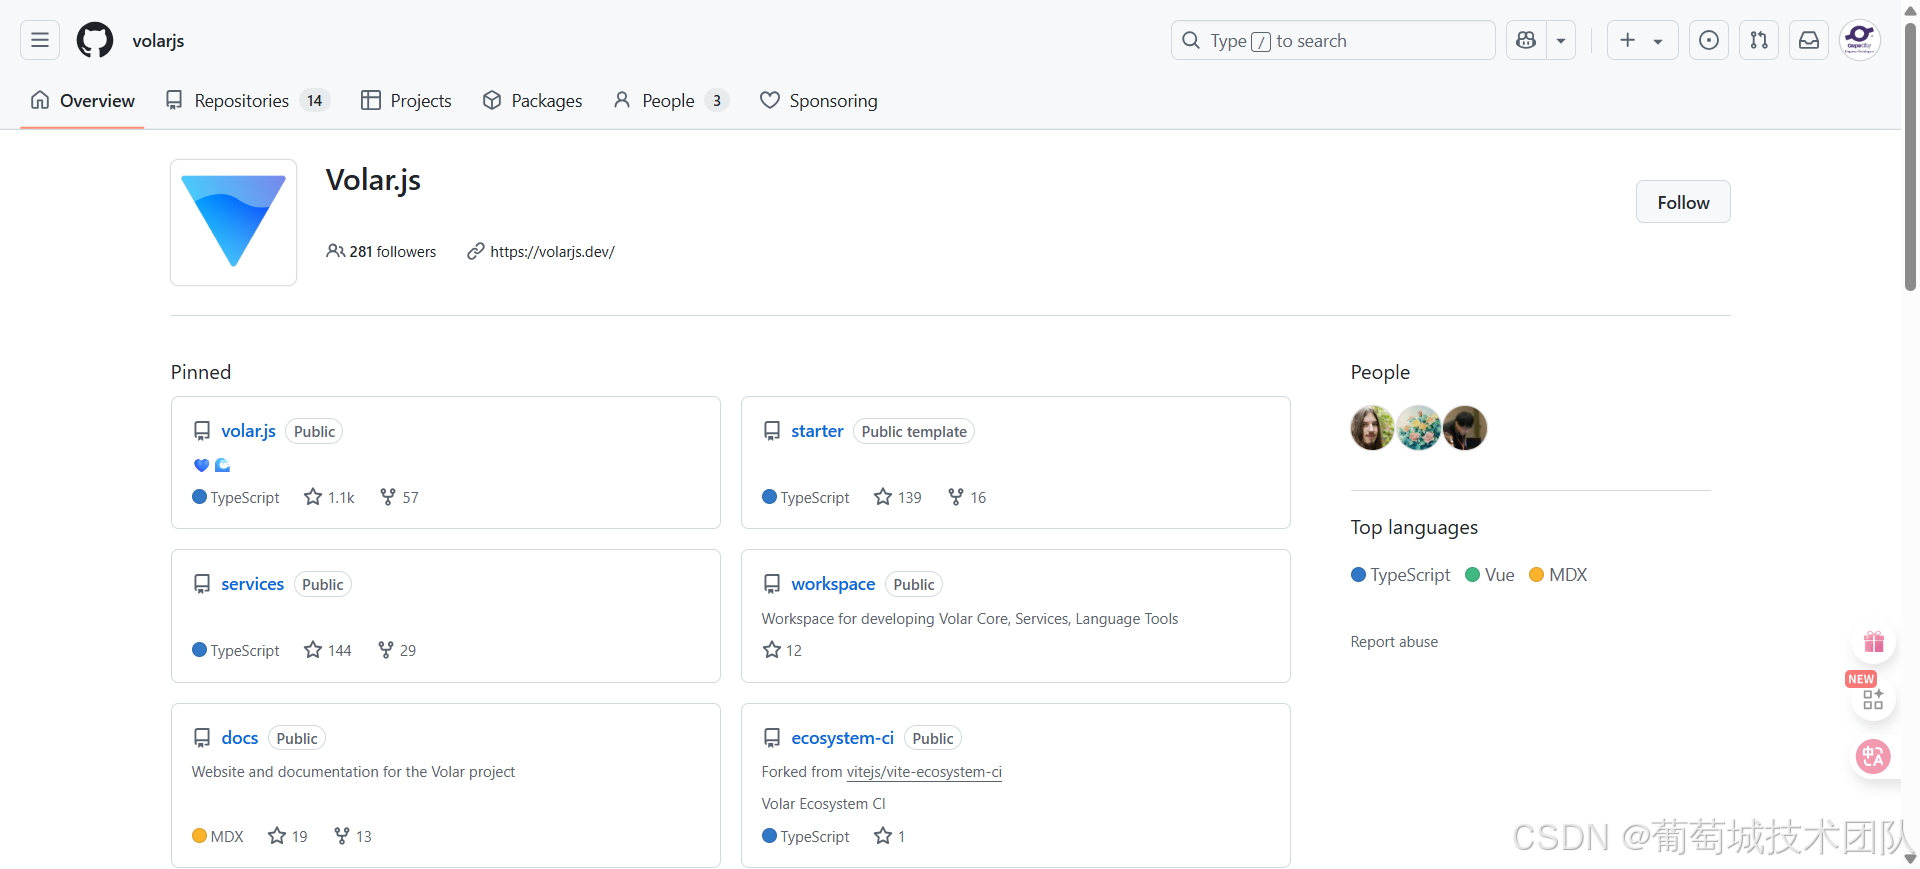Viewport: 1920px width, 869px height.
Task: Click the third member avatar in People
Action: click(x=1465, y=428)
